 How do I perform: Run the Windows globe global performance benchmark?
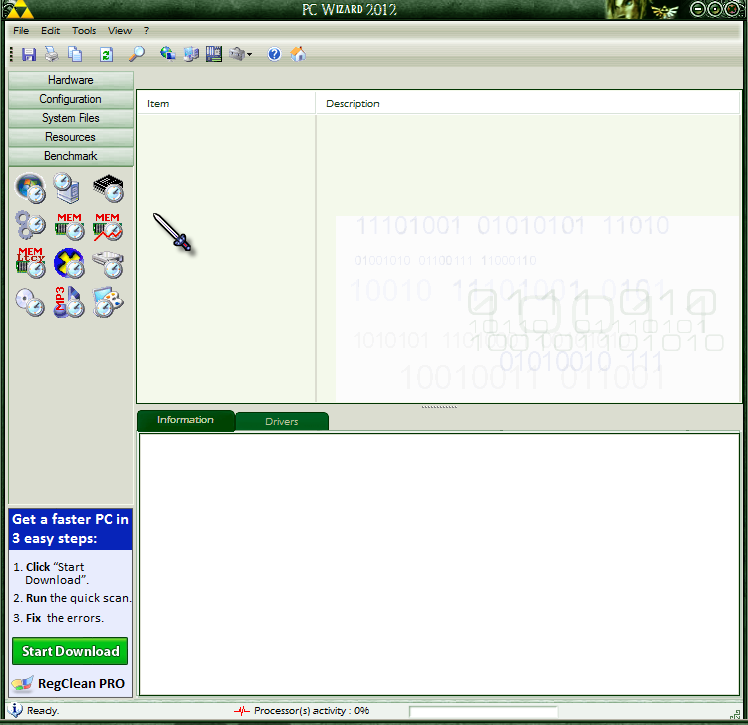(x=31, y=188)
